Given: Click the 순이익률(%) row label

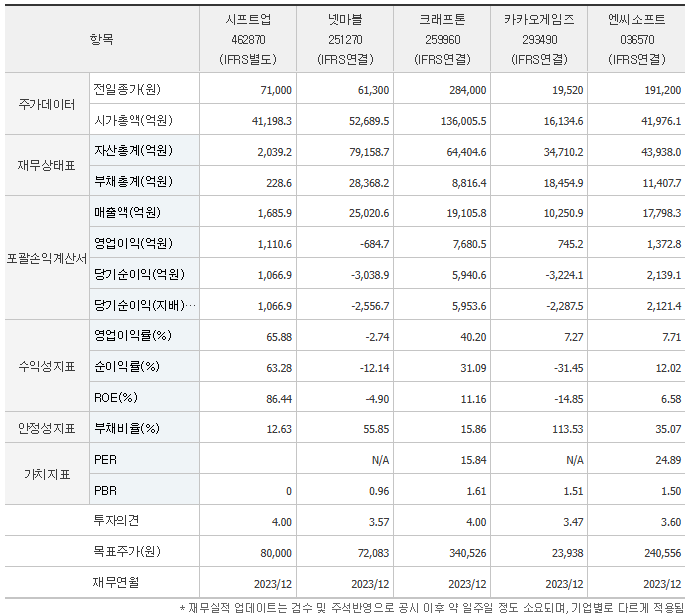Looking at the screenshot, I should click(x=127, y=367).
